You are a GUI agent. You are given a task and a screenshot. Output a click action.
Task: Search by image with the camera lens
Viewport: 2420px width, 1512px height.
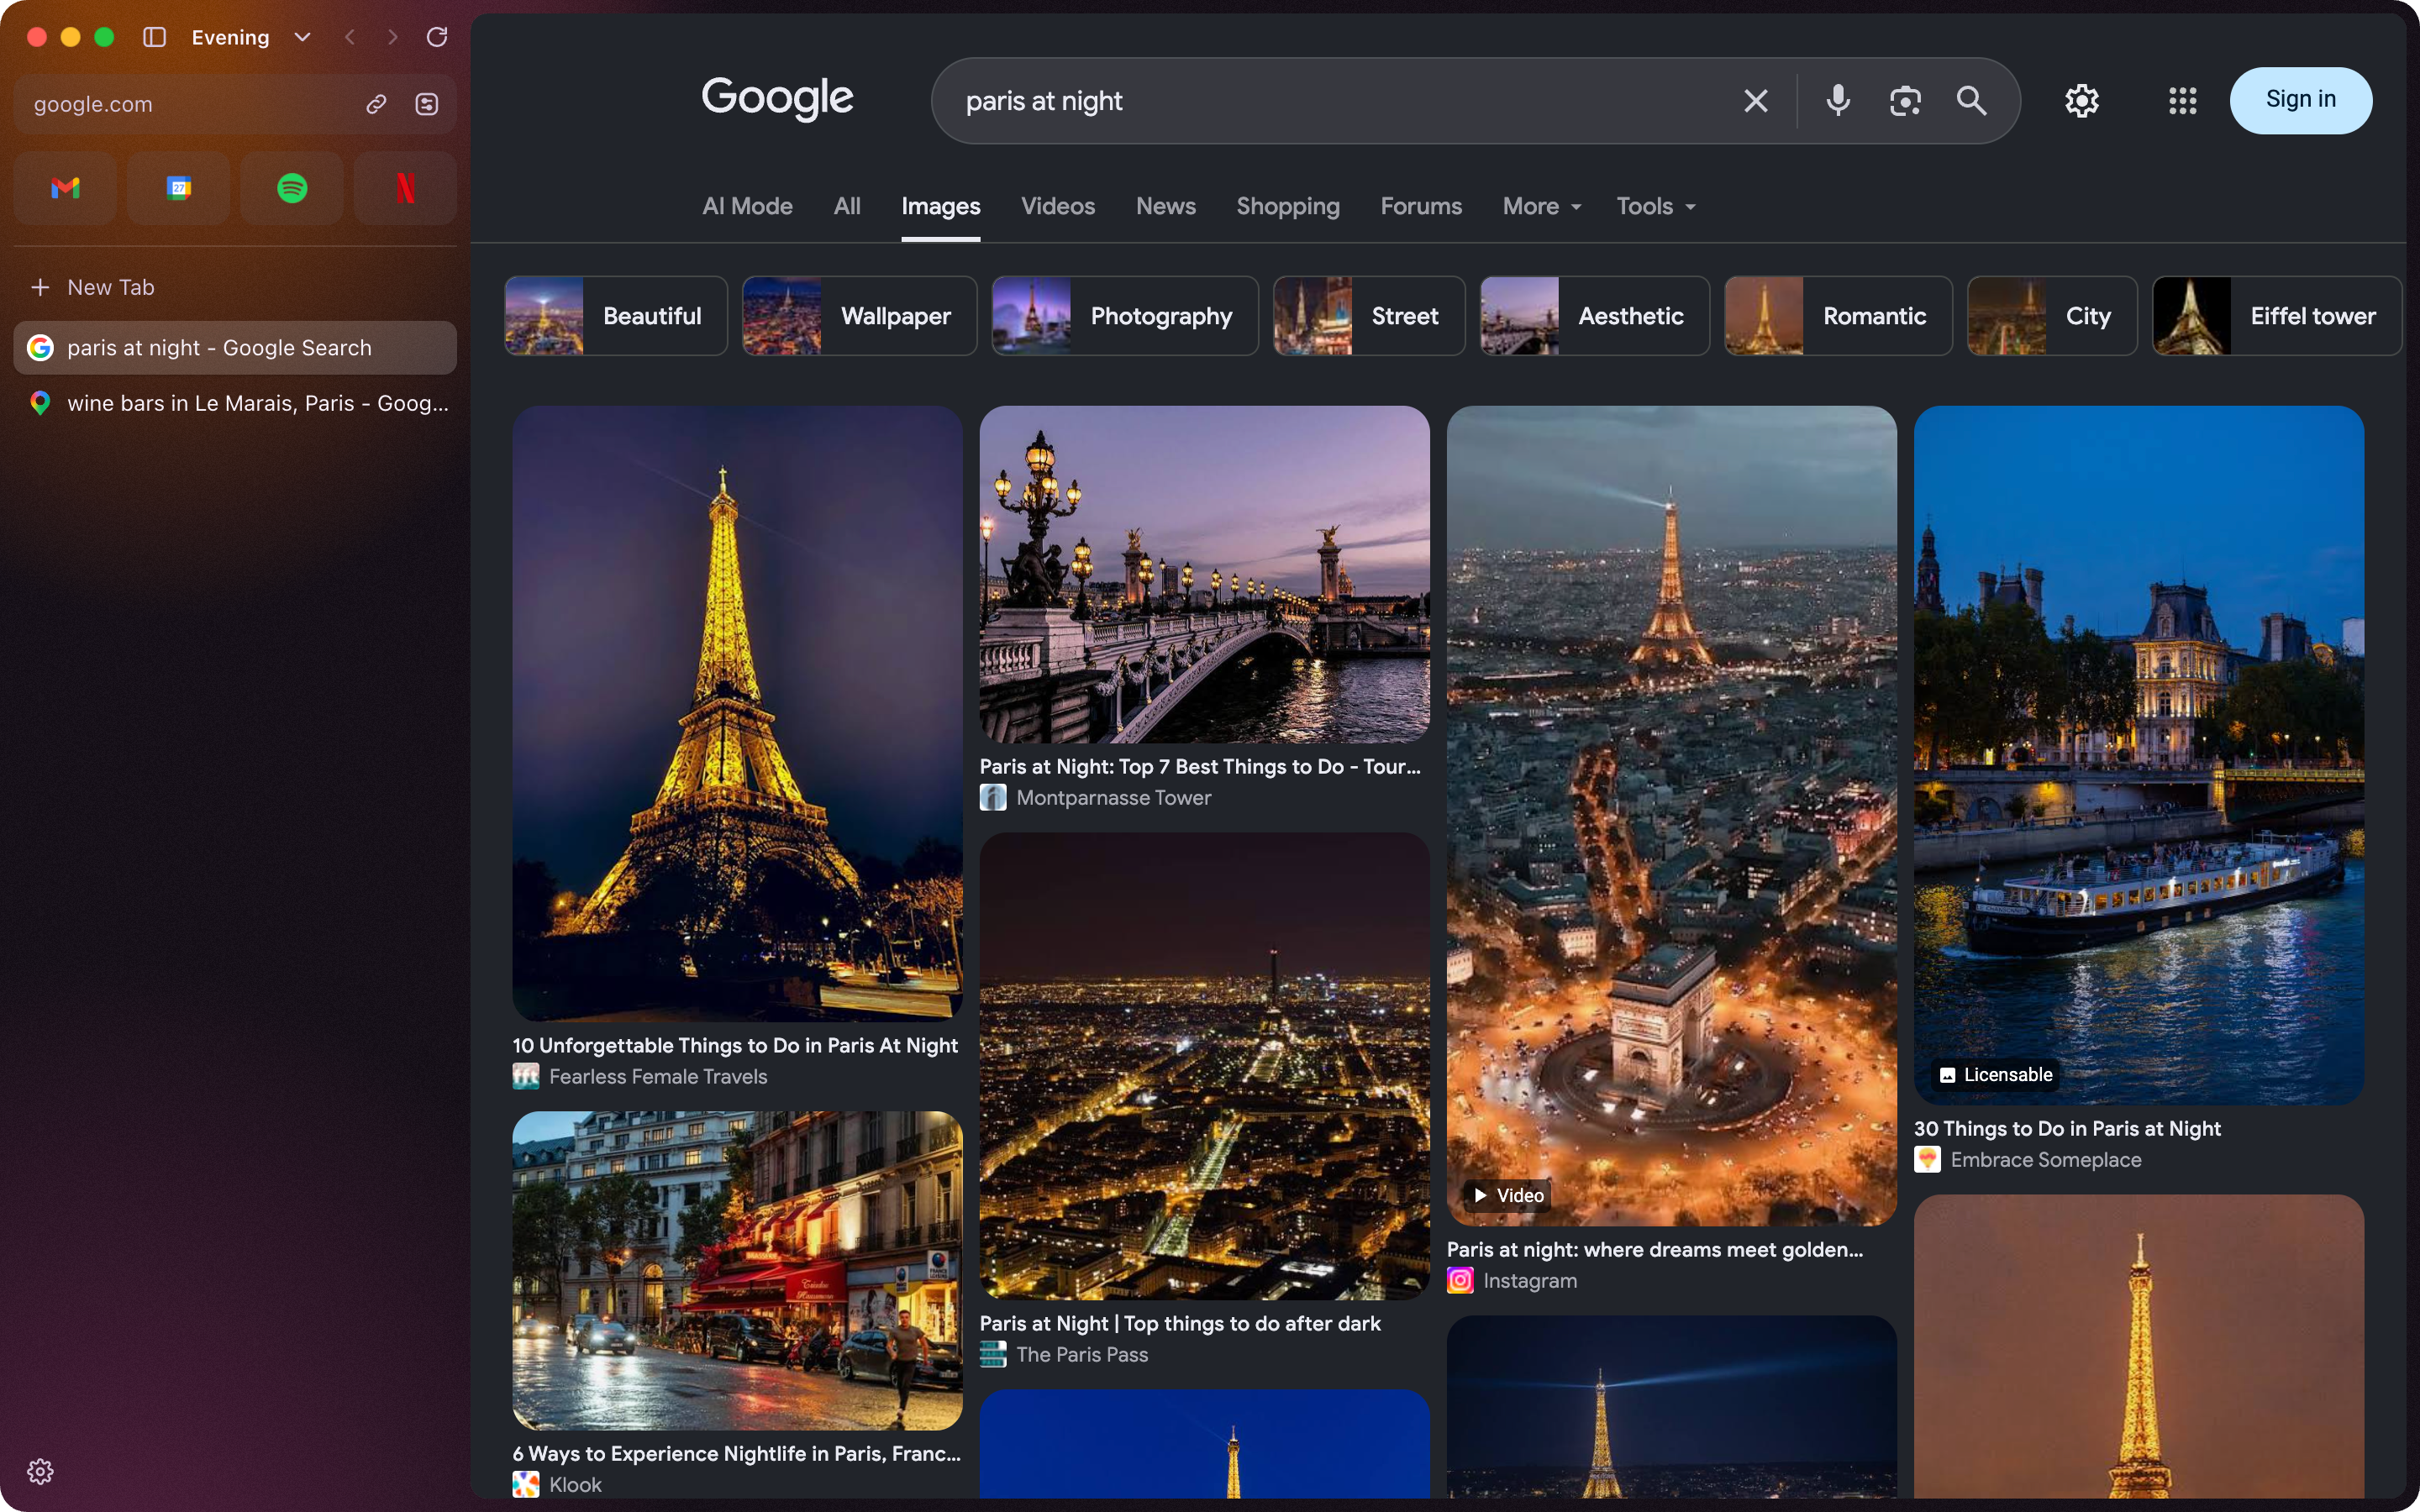pos(1905,100)
